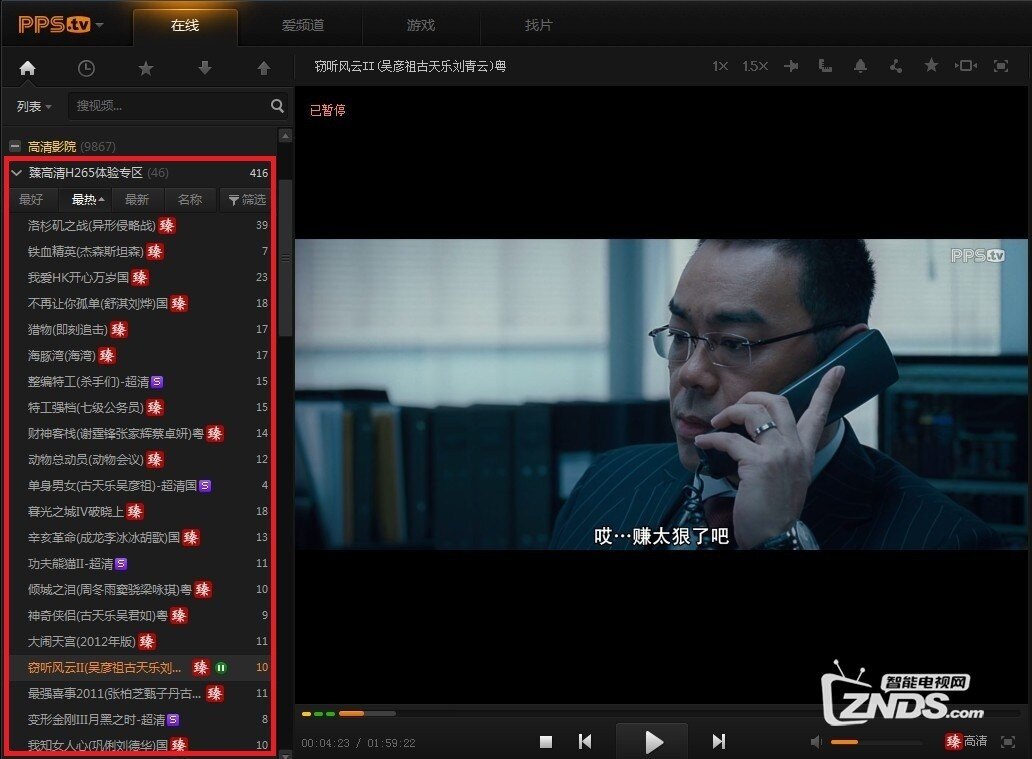Select 功夫熊猫II-超清
Screen dimensions: 1032x759
click(142, 563)
